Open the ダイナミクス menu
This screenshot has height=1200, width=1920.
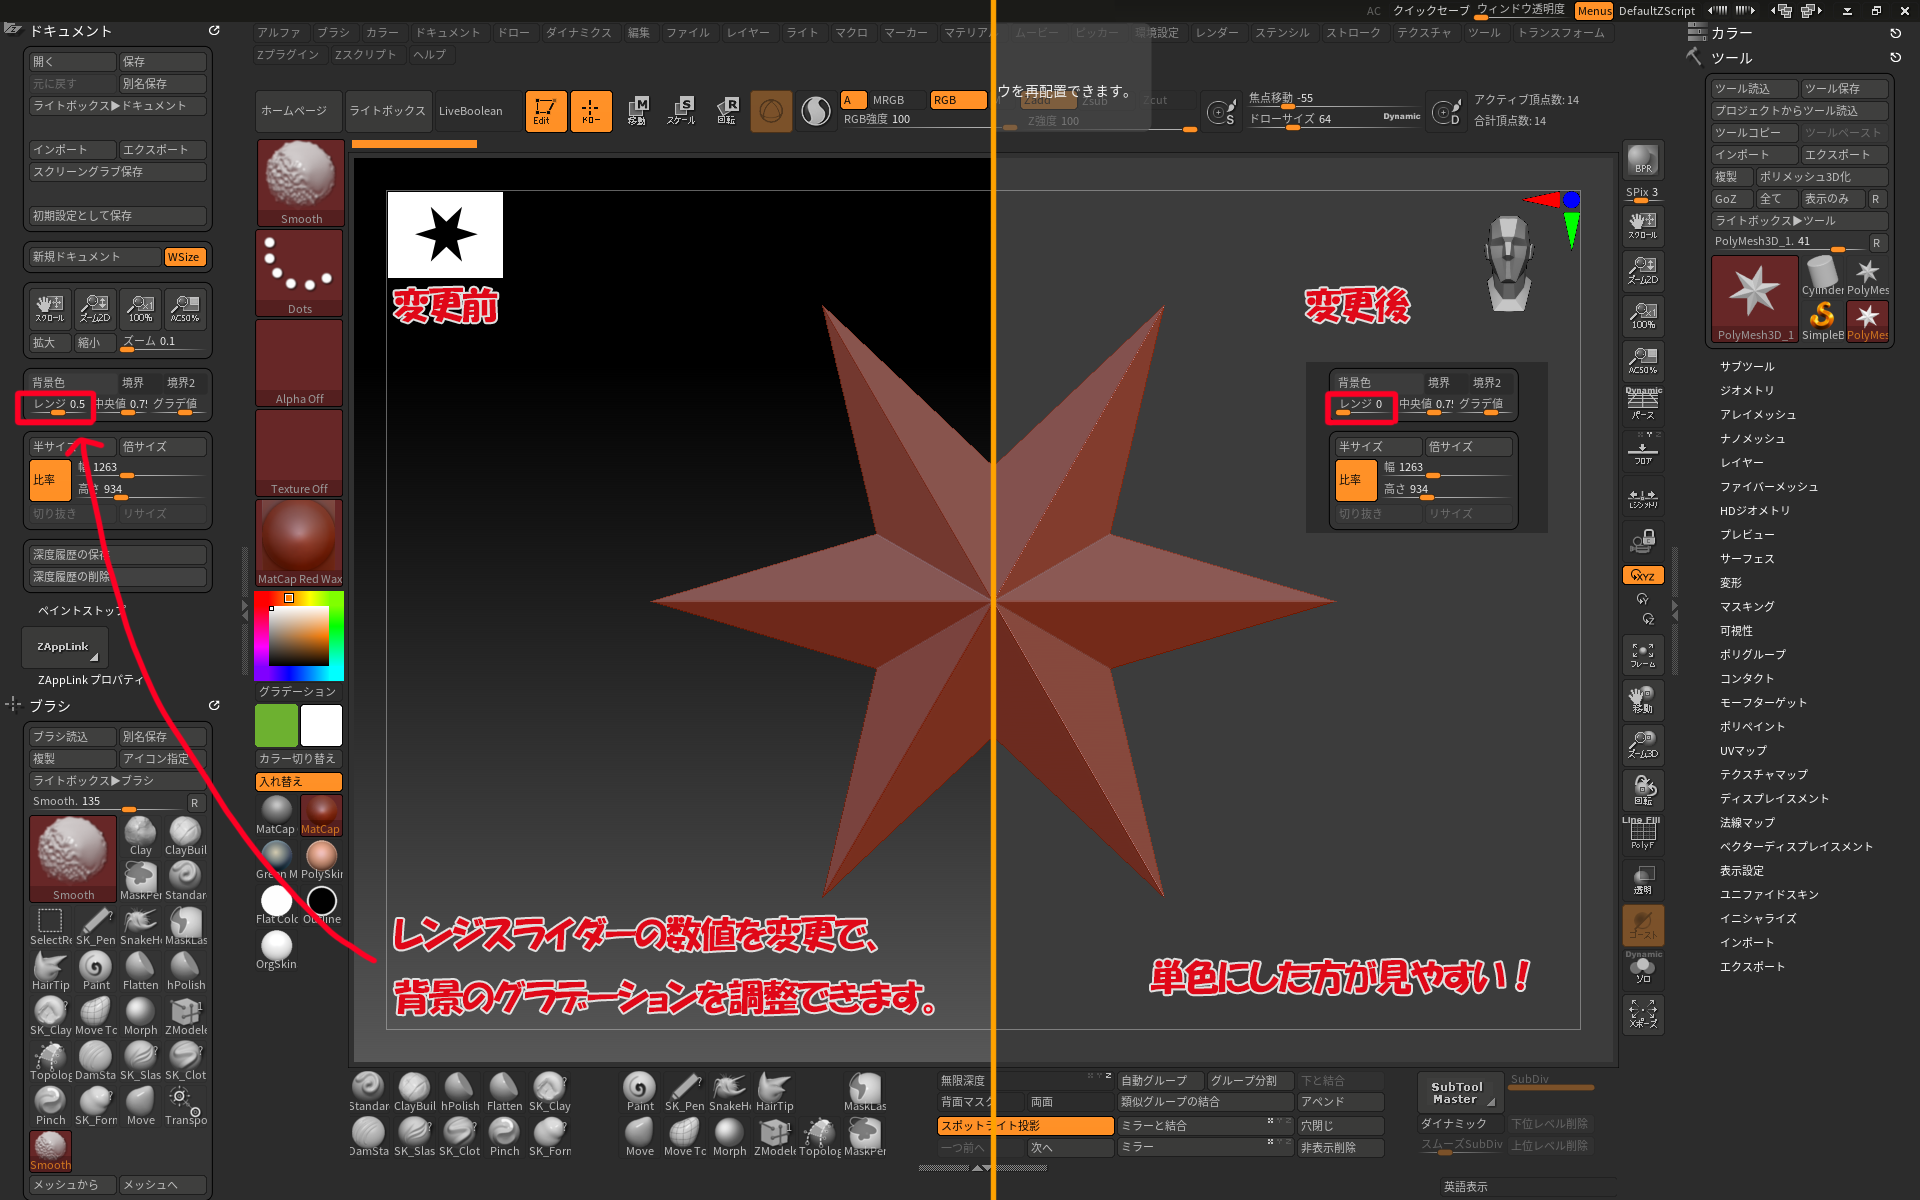[578, 33]
